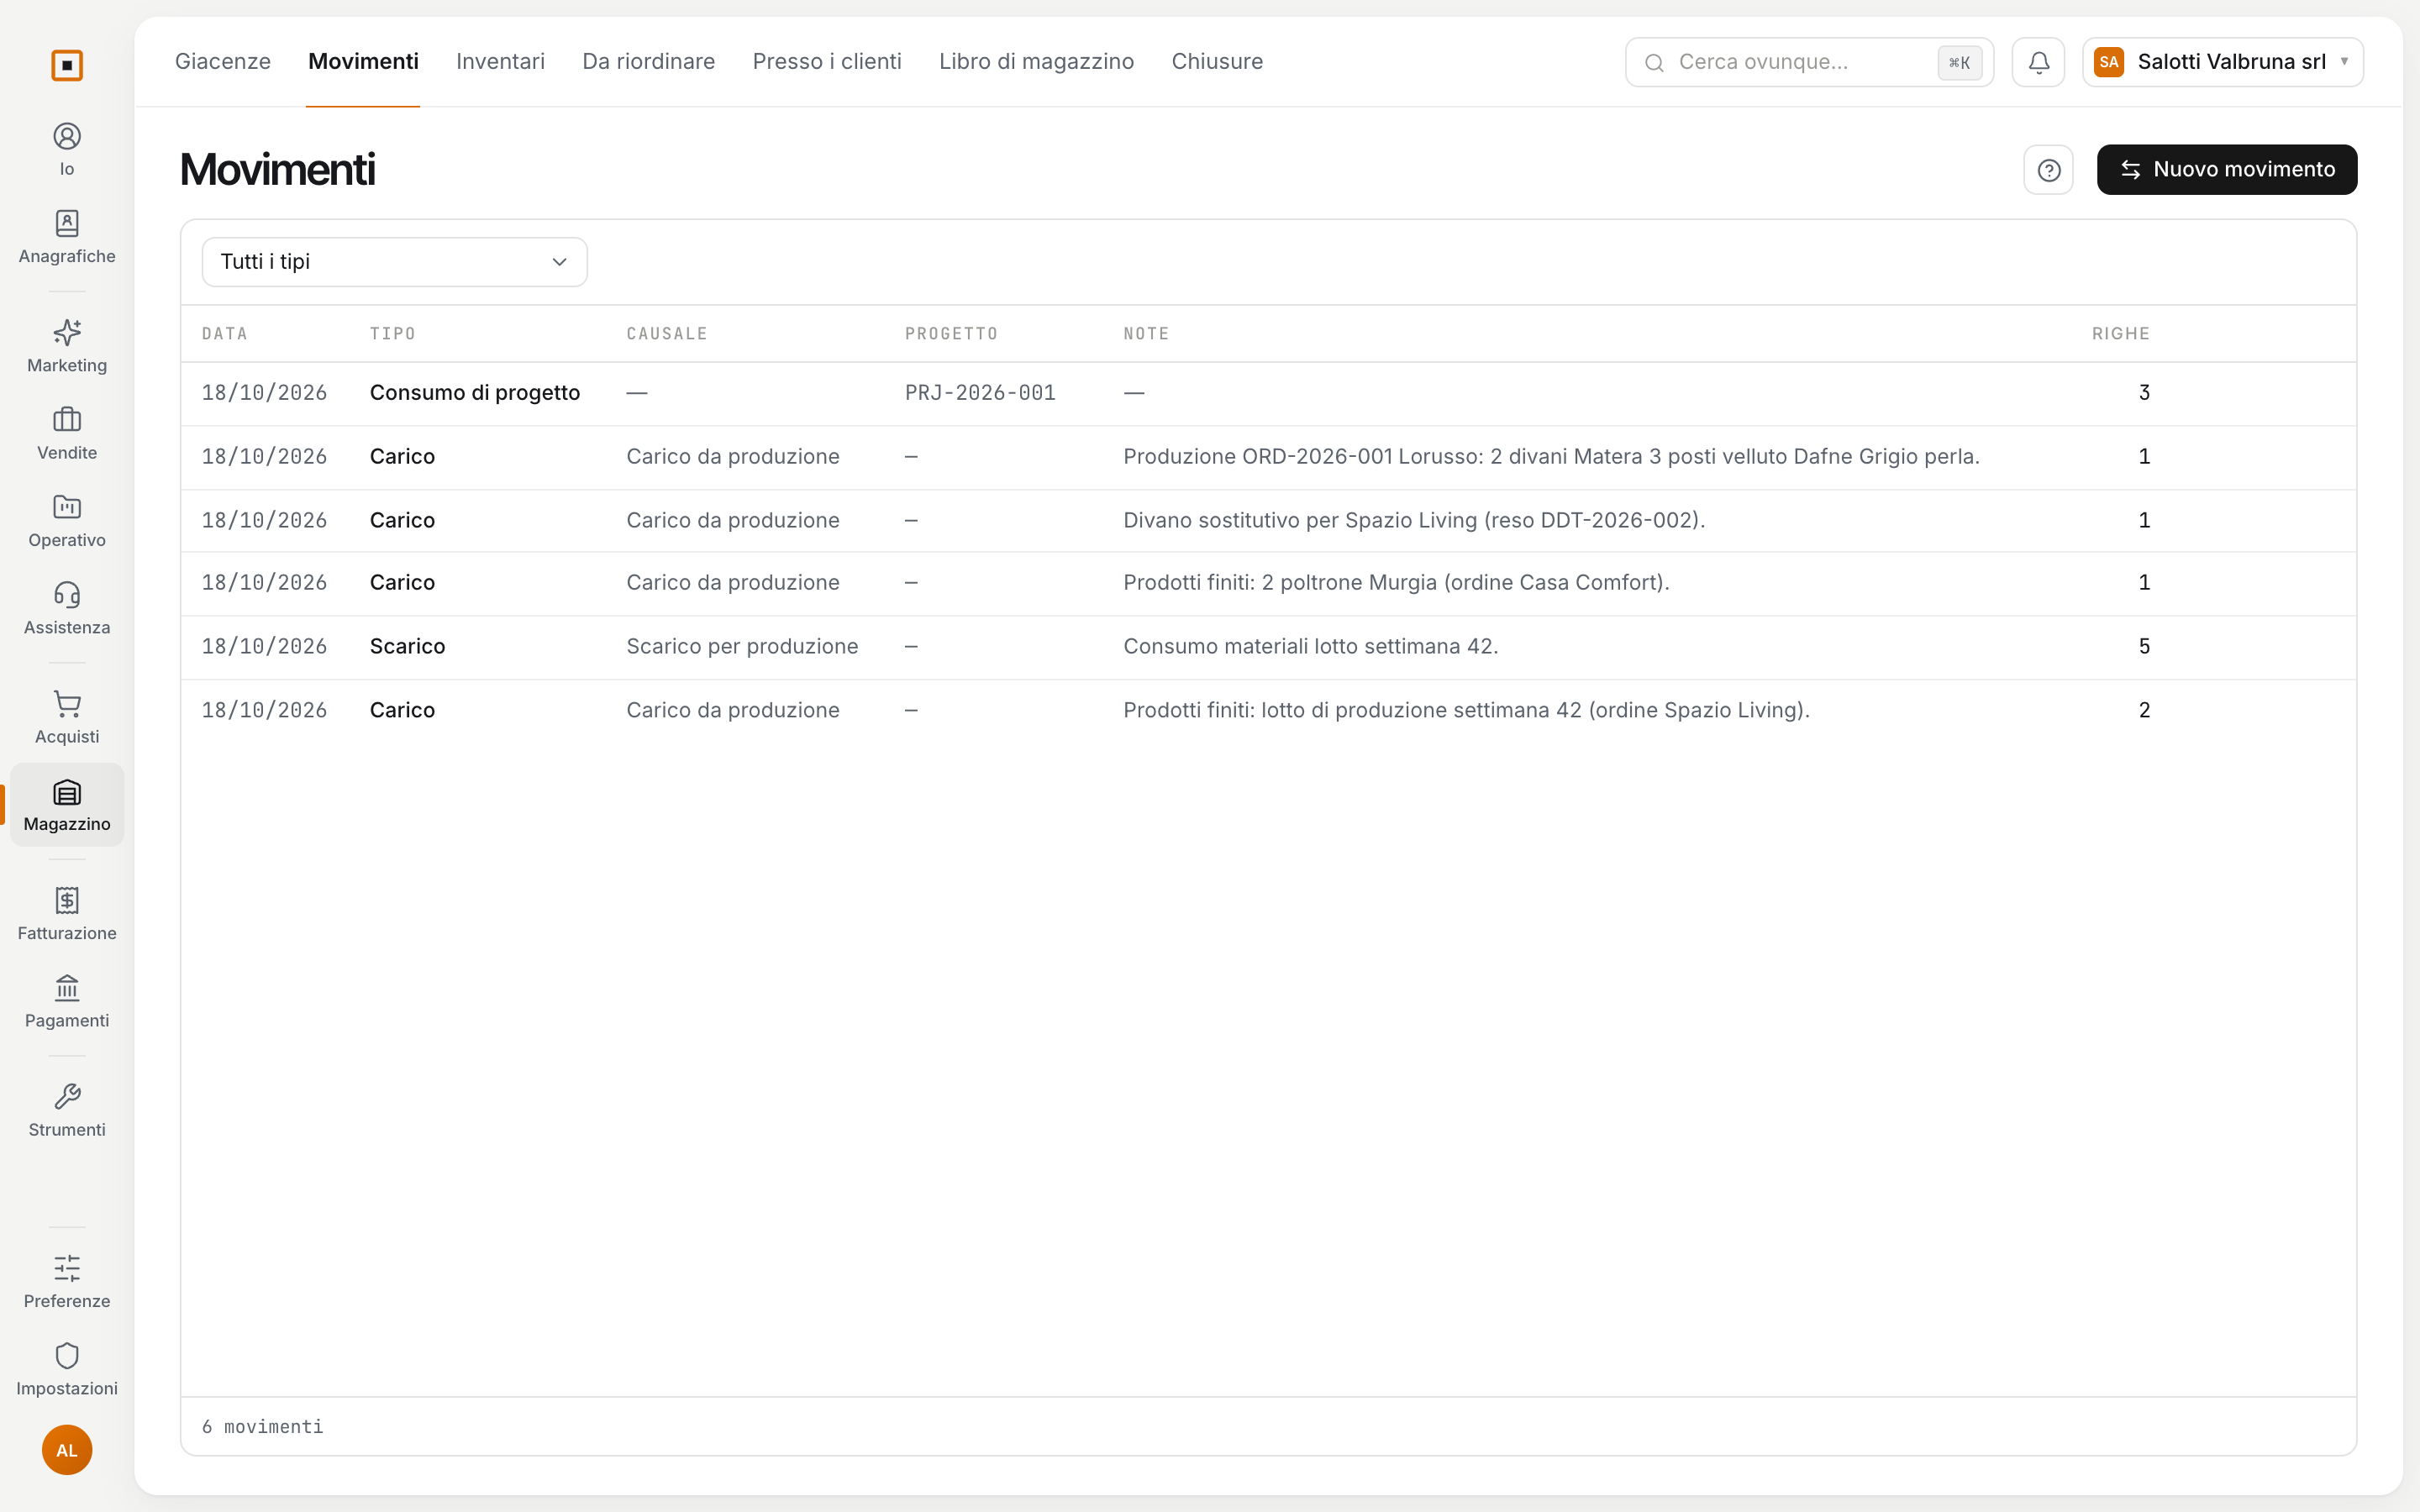2420x1512 pixels.
Task: Open the Da riordinare tab
Action: tap(648, 61)
